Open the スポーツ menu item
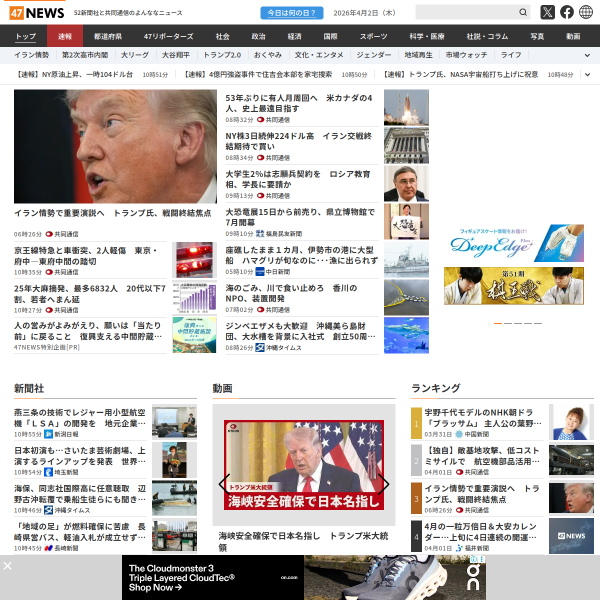600x600 pixels. click(x=373, y=36)
